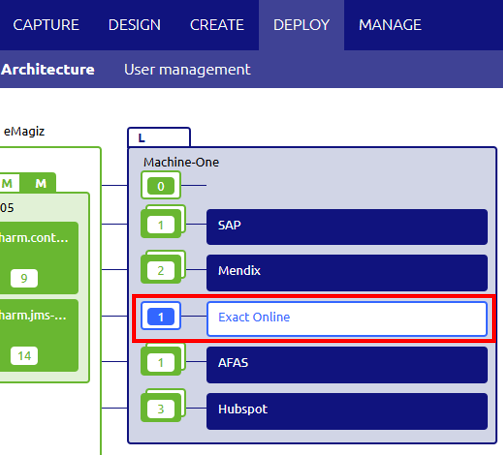Click the Hubspot system block
This screenshot has height=461, width=503.
347,411
